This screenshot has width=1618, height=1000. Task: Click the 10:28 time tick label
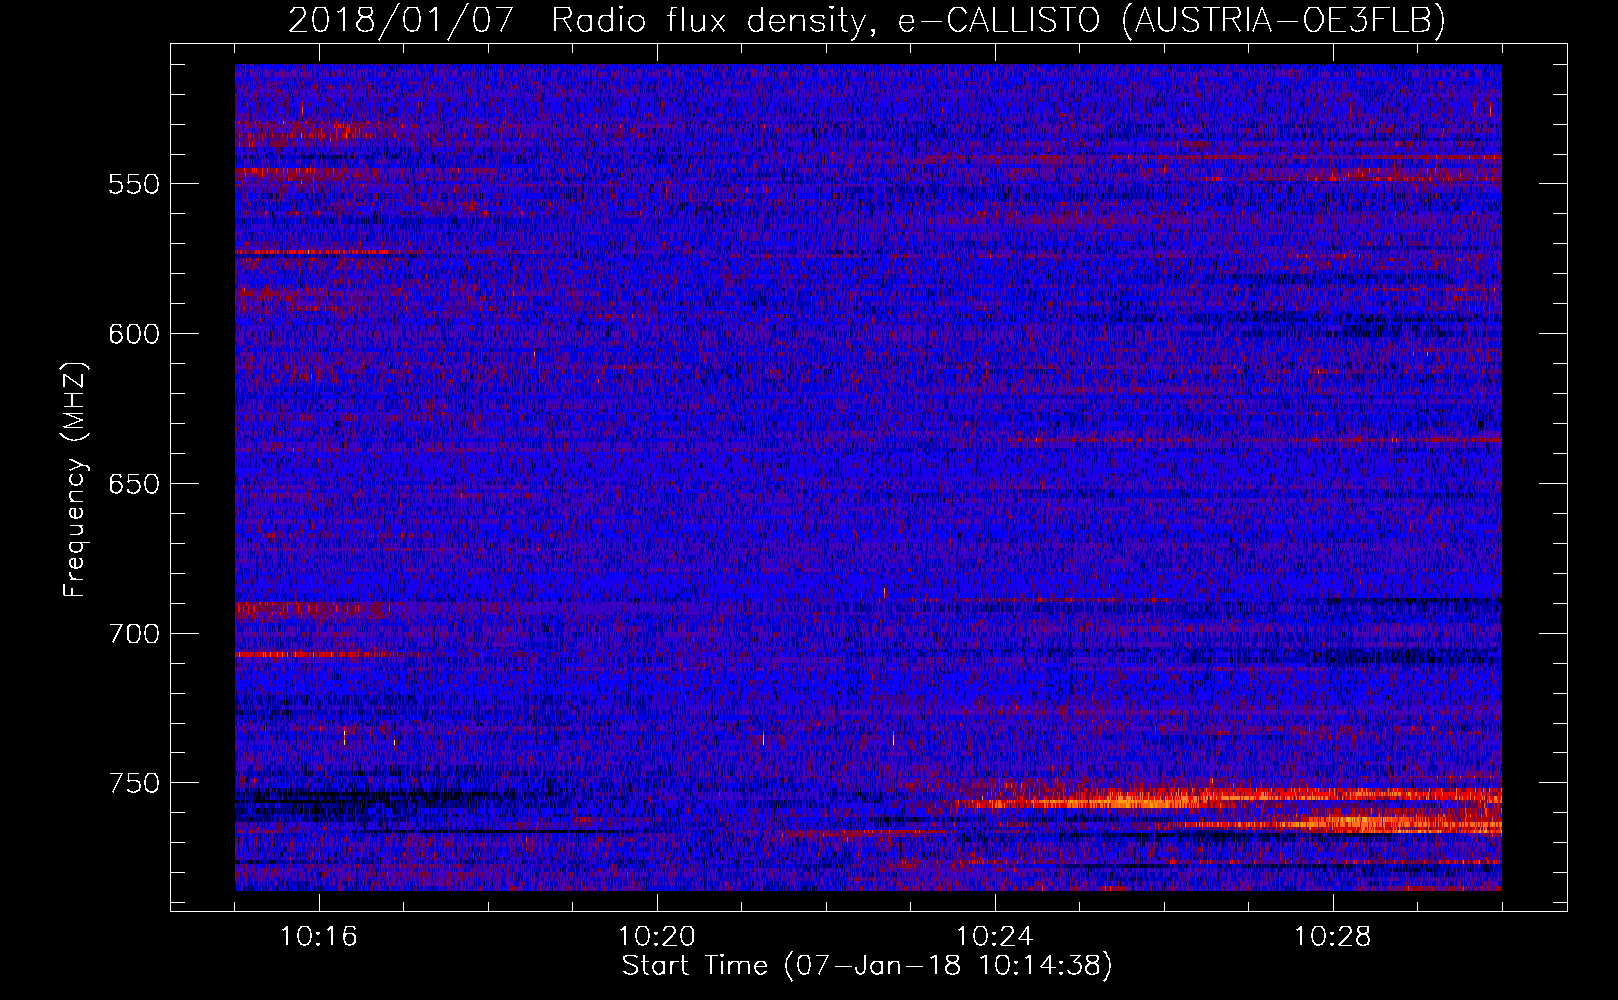click(x=1333, y=937)
